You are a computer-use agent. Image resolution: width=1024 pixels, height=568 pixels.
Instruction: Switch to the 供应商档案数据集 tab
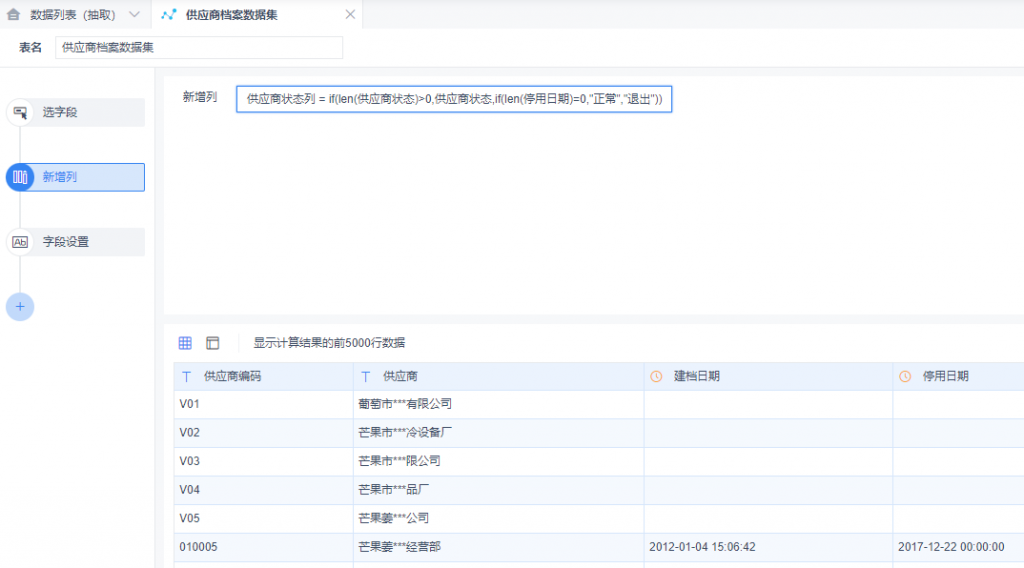pyautogui.click(x=231, y=14)
